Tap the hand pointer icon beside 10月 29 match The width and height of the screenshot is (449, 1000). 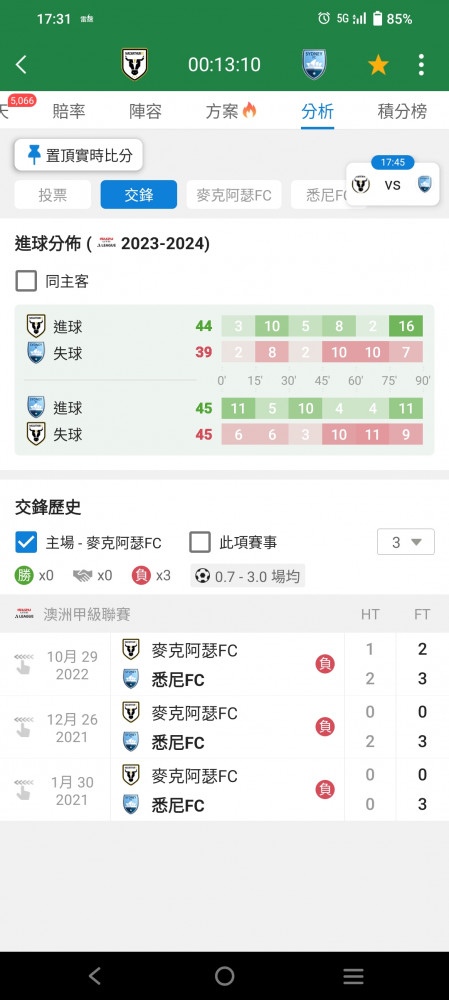pyautogui.click(x=23, y=665)
